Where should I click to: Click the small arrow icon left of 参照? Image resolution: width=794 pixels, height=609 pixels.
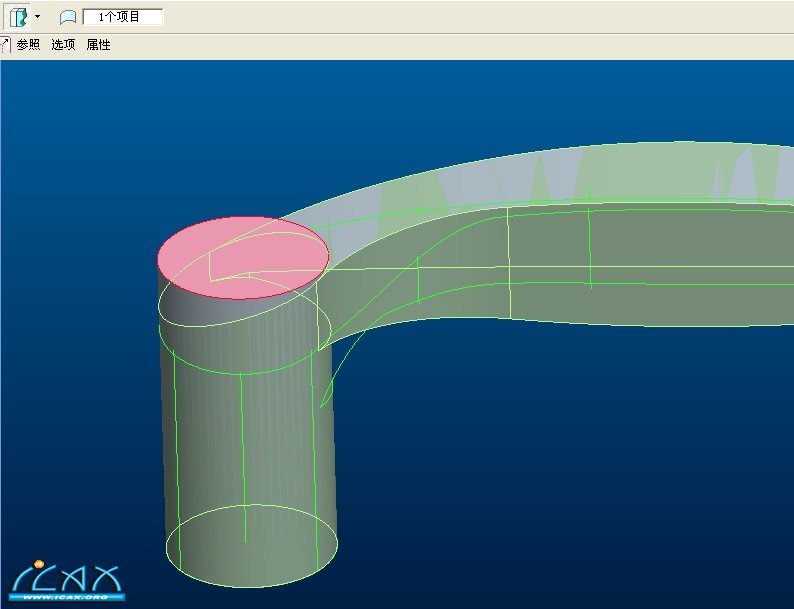pos(5,45)
